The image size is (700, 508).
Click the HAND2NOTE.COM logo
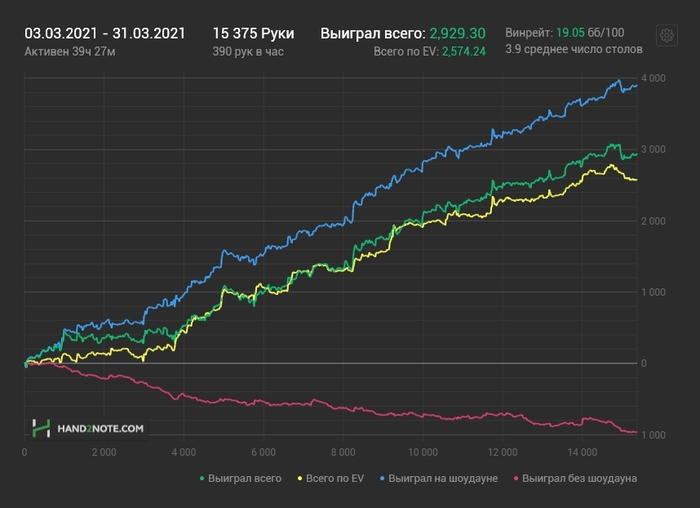(88, 429)
